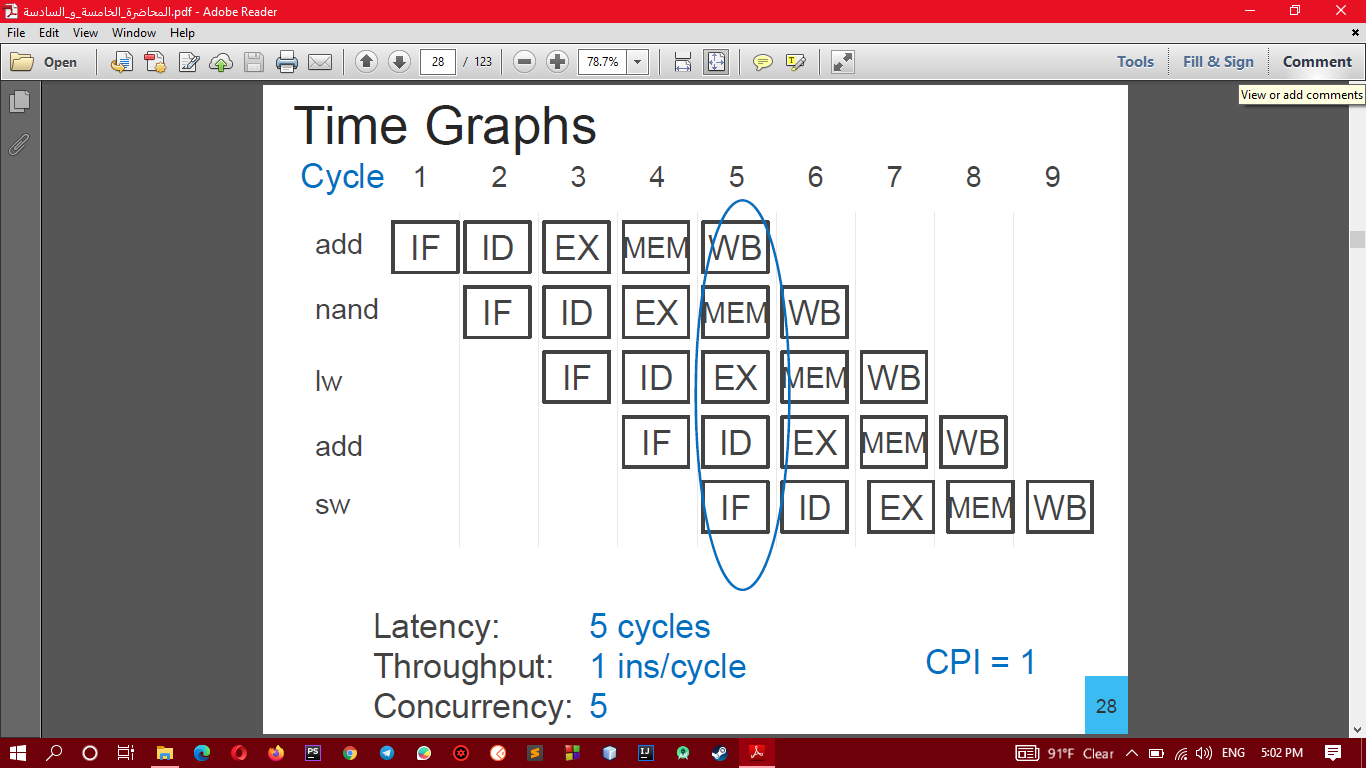Zoom out using the minus button
Image resolution: width=1366 pixels, height=768 pixels.
(524, 62)
